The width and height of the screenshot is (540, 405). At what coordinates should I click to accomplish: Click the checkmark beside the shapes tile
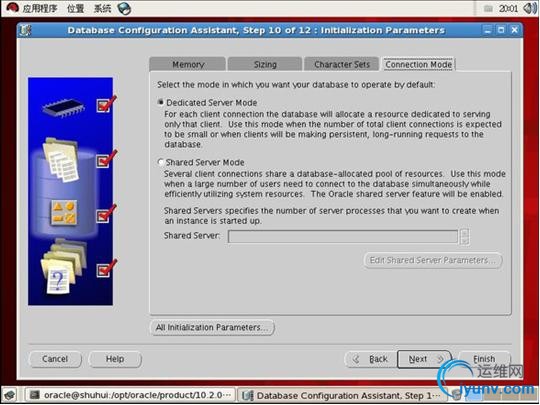[x=106, y=214]
